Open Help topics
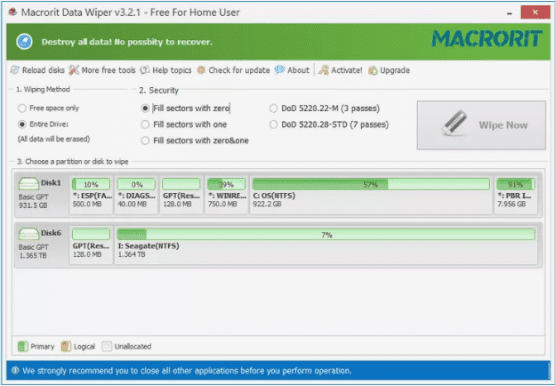 [172, 70]
